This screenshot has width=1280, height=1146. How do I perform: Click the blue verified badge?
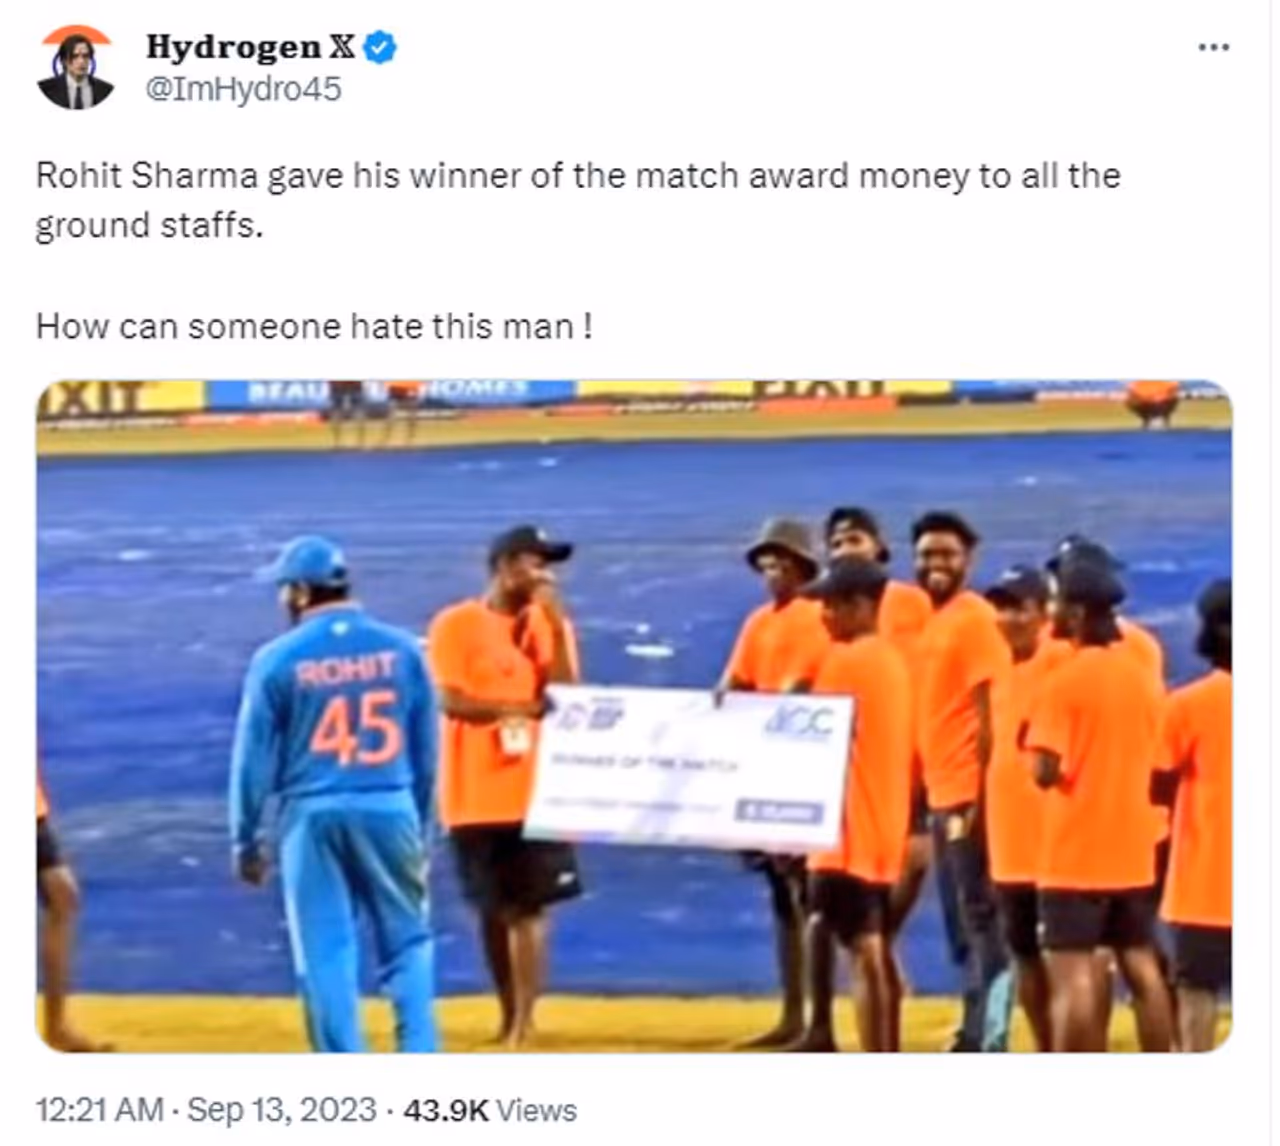click(379, 47)
